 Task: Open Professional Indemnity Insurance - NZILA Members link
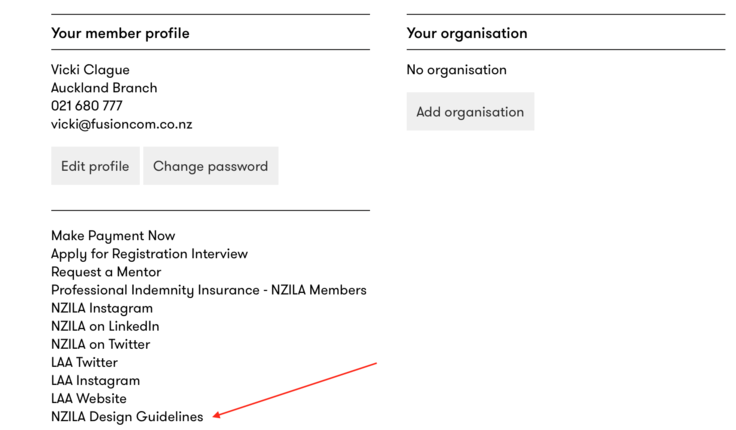click(x=209, y=290)
